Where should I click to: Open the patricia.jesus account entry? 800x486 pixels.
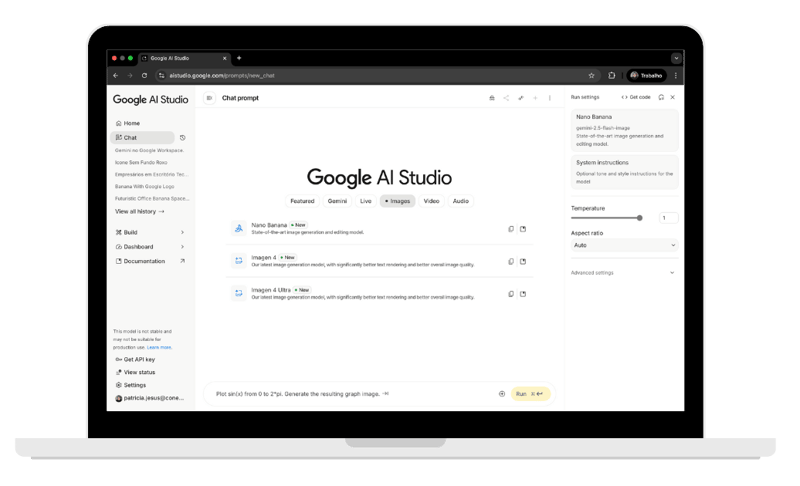(149, 398)
